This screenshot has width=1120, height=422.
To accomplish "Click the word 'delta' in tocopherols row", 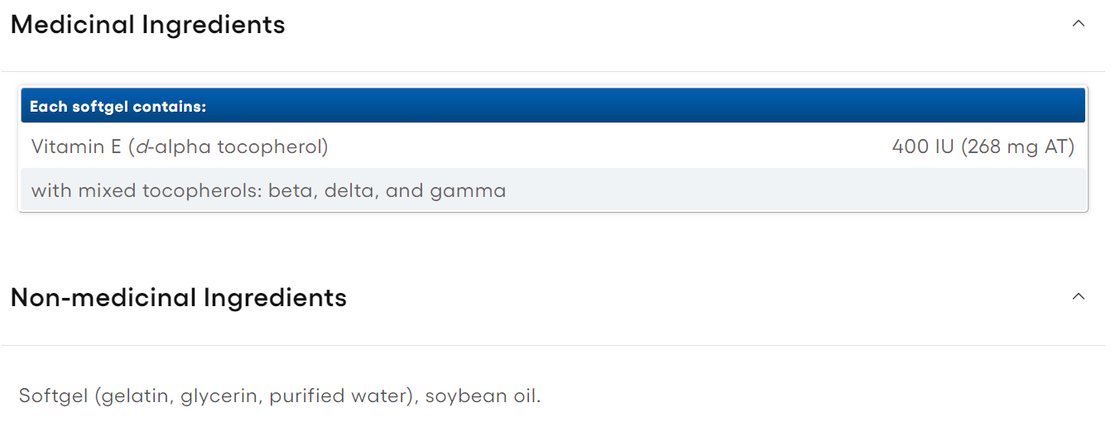I will (x=347, y=190).
